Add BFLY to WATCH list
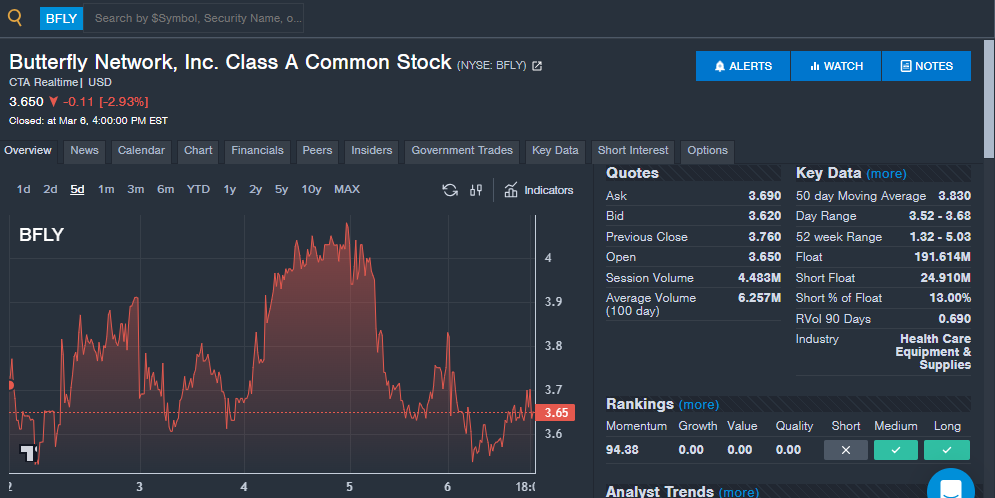Image resolution: width=995 pixels, height=498 pixels. (x=836, y=66)
